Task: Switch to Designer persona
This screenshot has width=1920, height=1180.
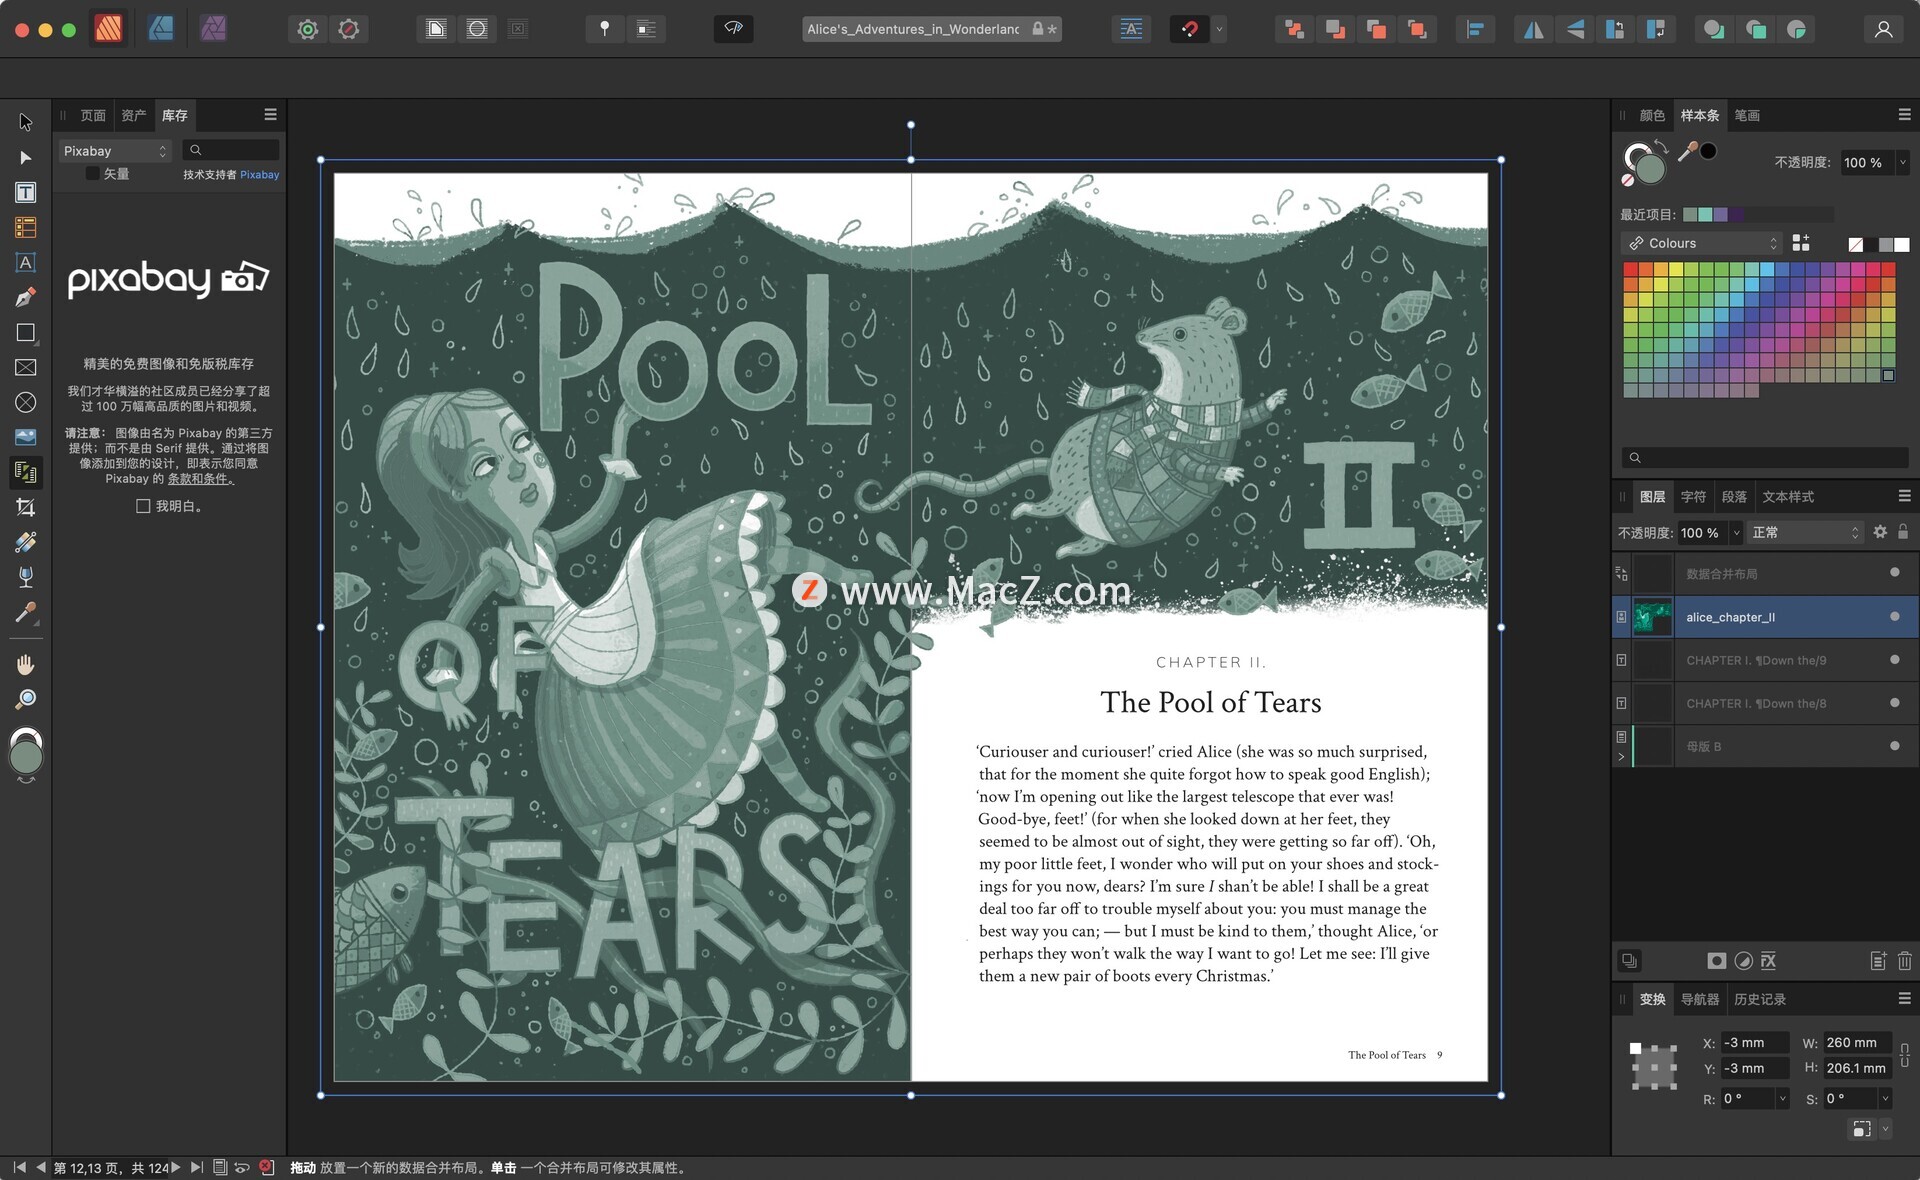Action: pos(160,29)
